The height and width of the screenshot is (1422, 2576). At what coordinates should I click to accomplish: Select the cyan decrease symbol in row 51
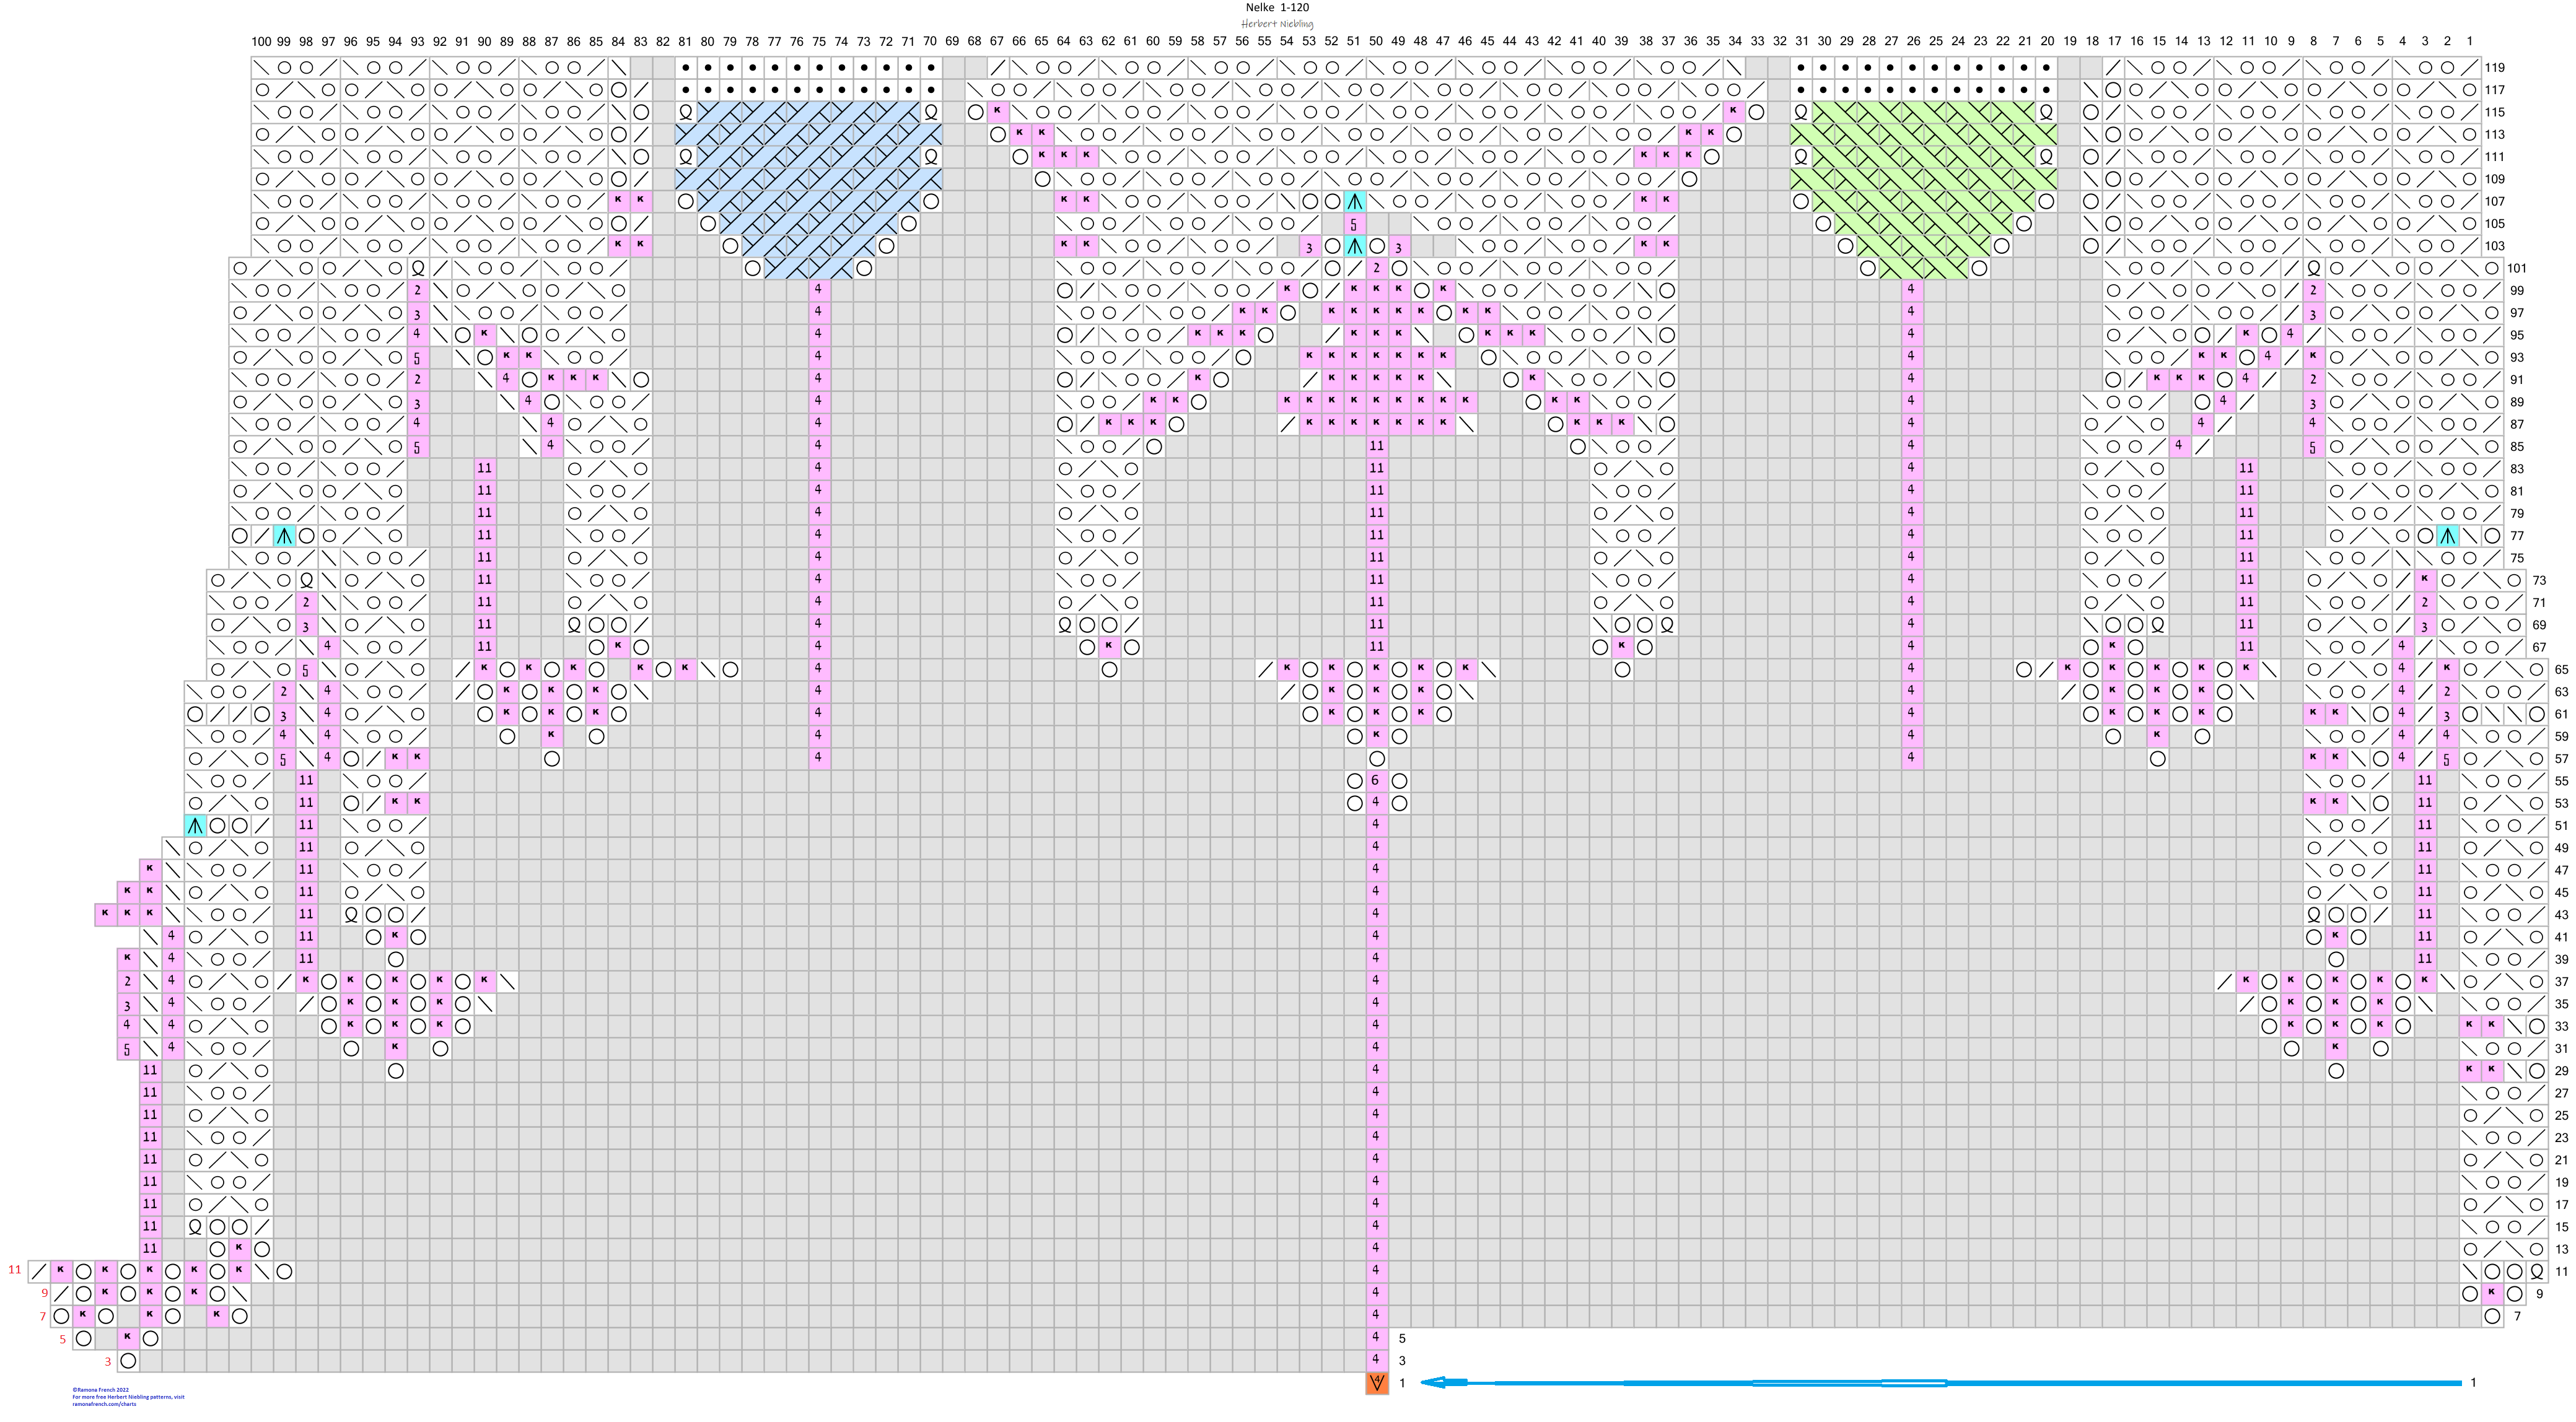(195, 826)
